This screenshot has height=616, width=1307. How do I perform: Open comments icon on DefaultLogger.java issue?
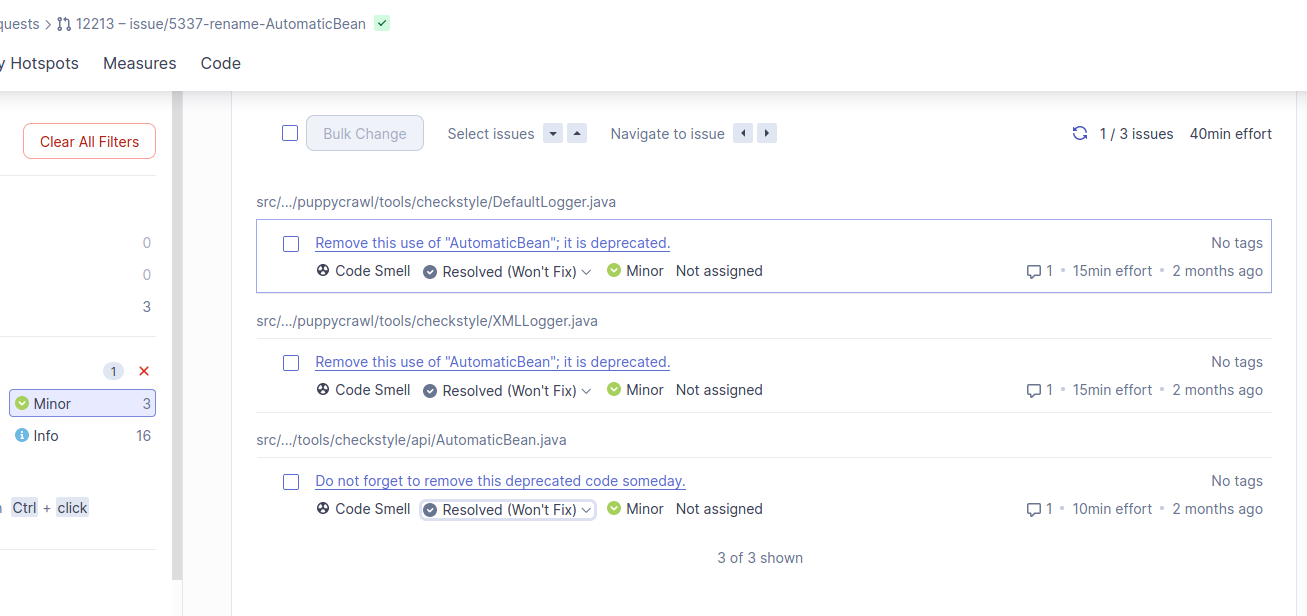(x=1034, y=271)
